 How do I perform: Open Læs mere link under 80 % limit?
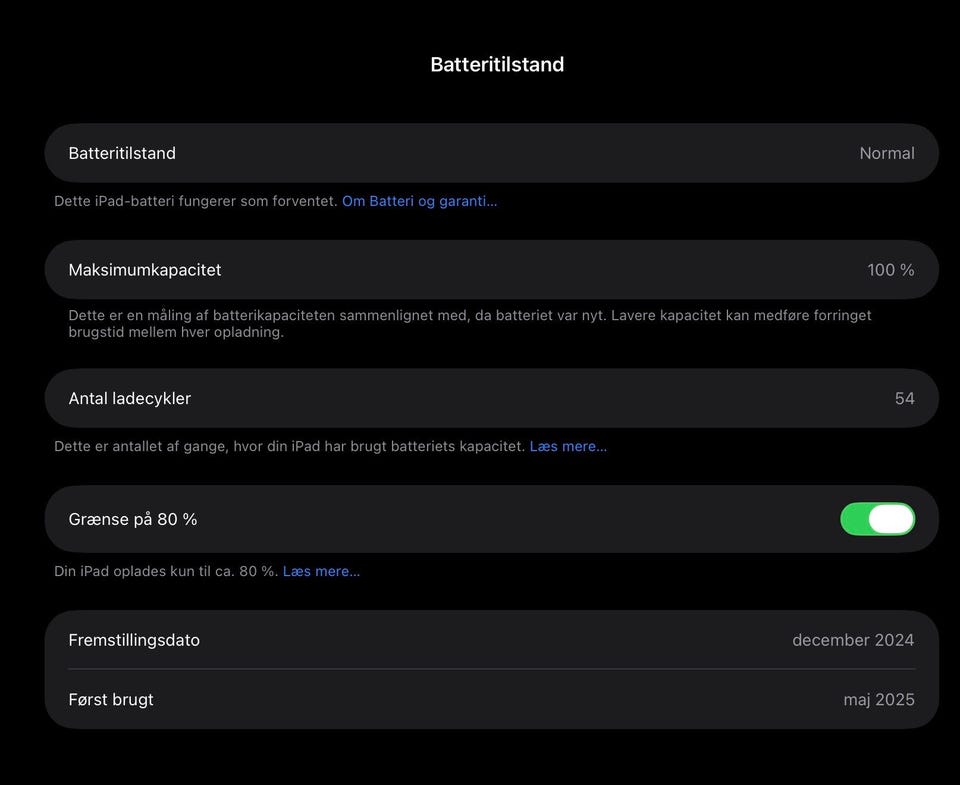click(321, 571)
